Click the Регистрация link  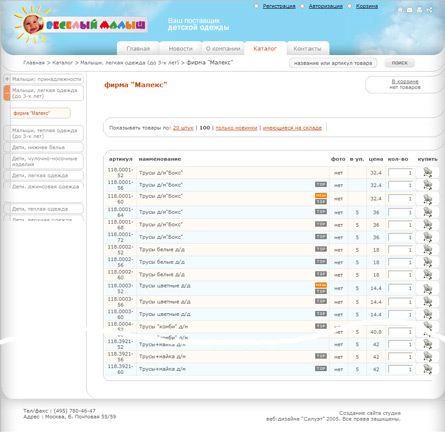(279, 6)
